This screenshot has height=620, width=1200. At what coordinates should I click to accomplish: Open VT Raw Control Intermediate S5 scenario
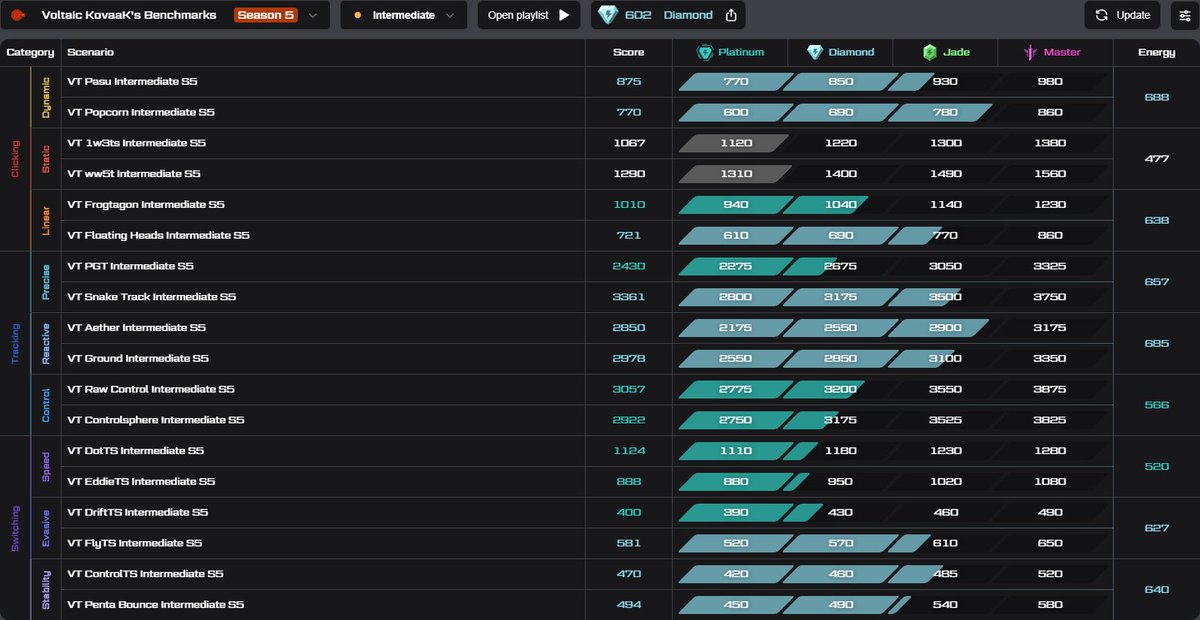[x=151, y=389]
